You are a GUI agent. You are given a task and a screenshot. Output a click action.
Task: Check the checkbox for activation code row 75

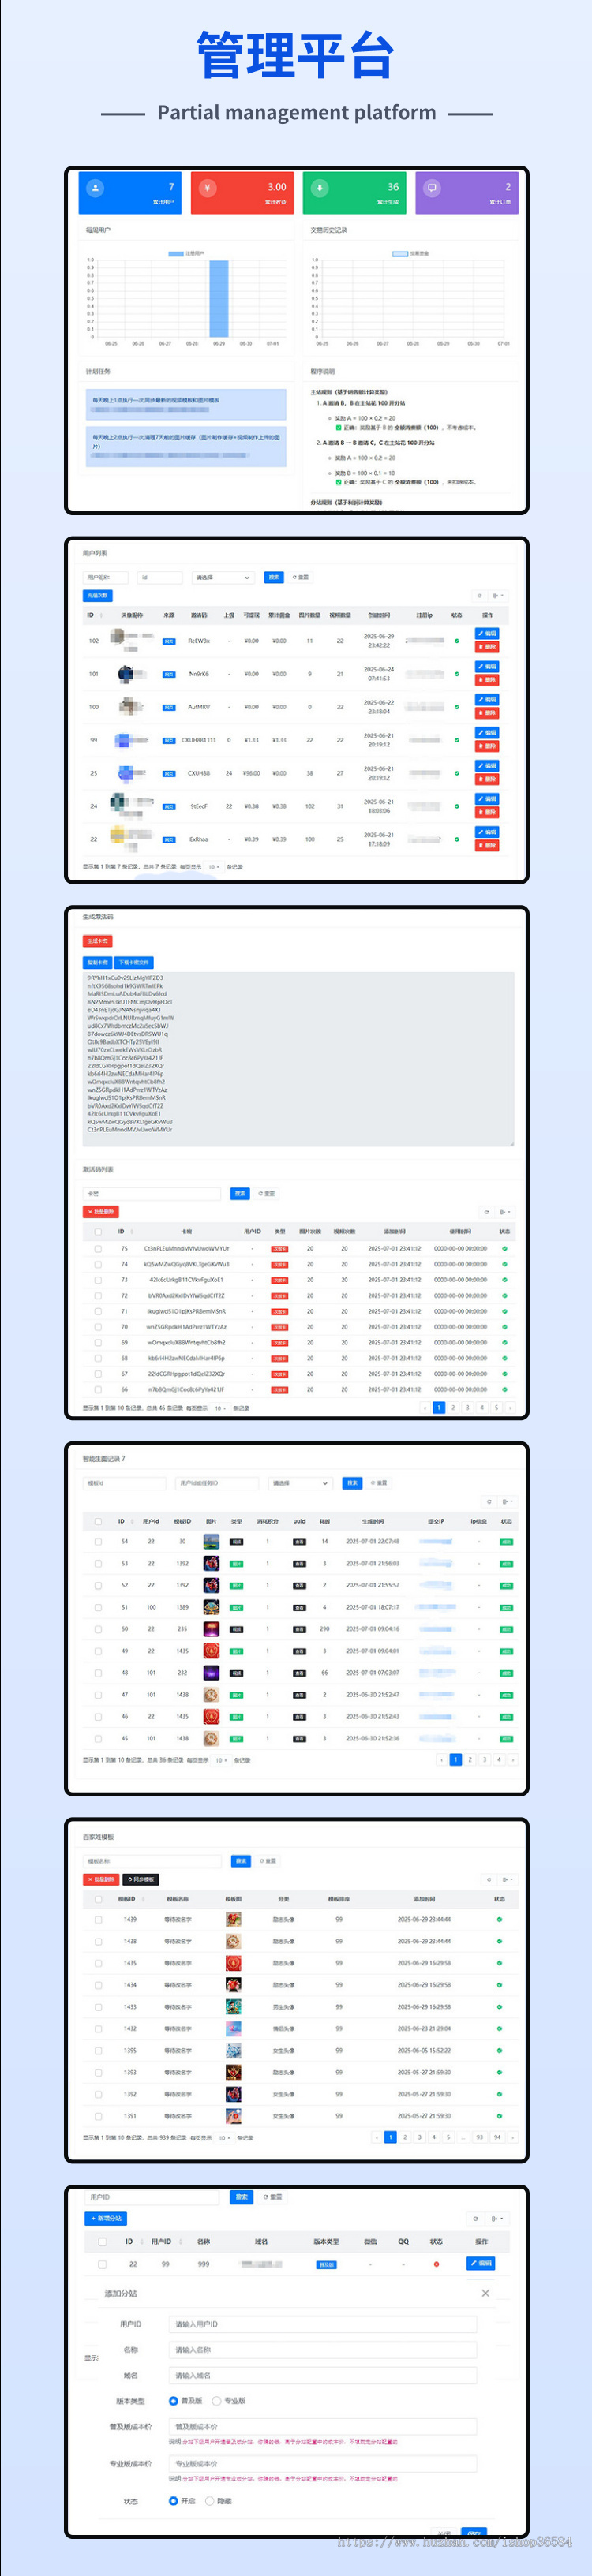pyautogui.click(x=98, y=1248)
